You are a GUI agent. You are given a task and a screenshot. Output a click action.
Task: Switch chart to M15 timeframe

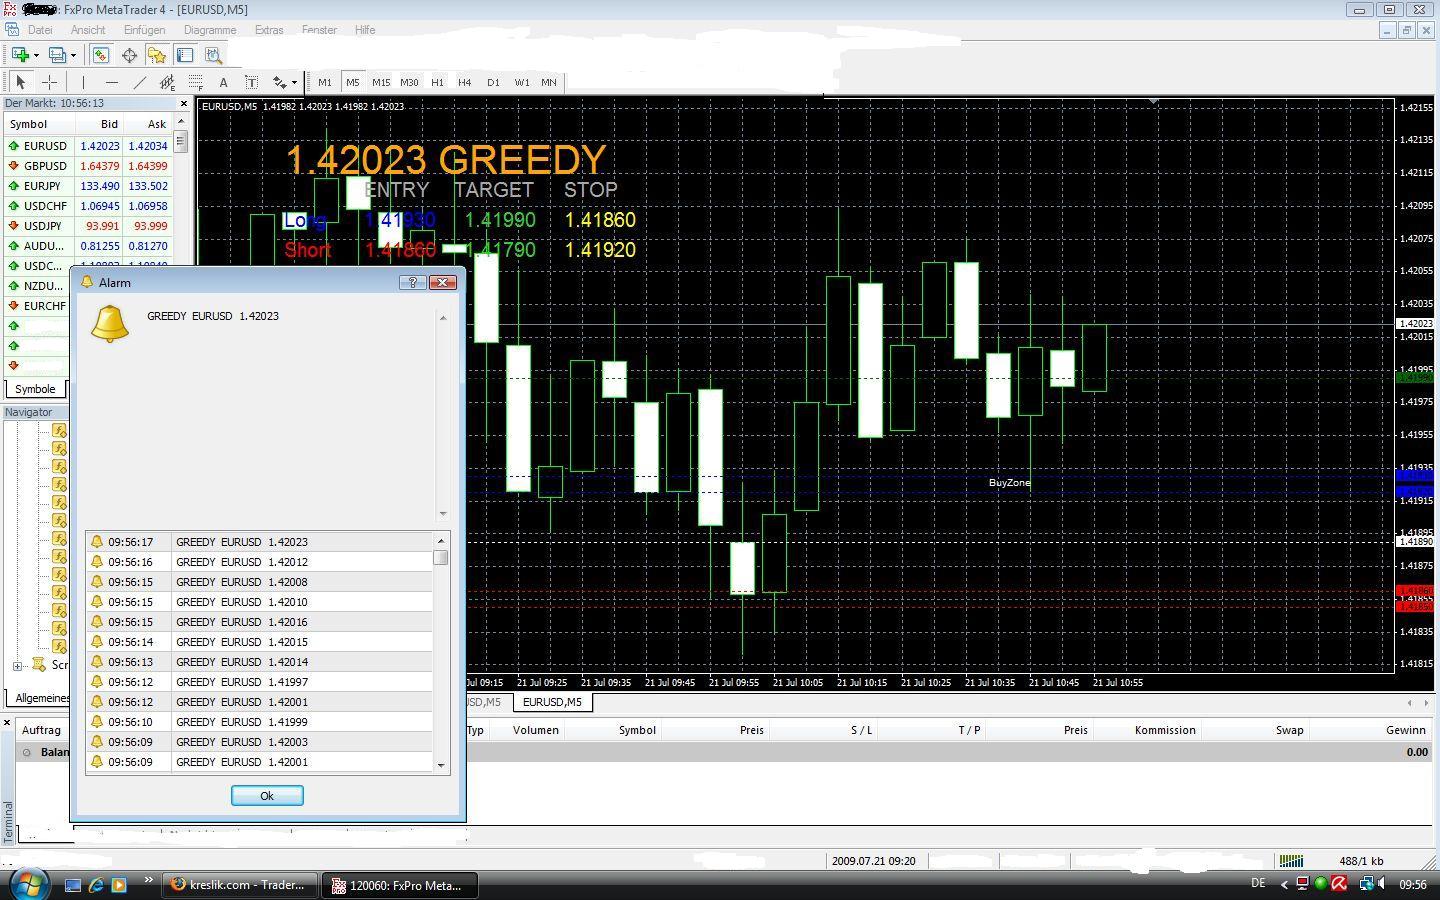tap(381, 82)
